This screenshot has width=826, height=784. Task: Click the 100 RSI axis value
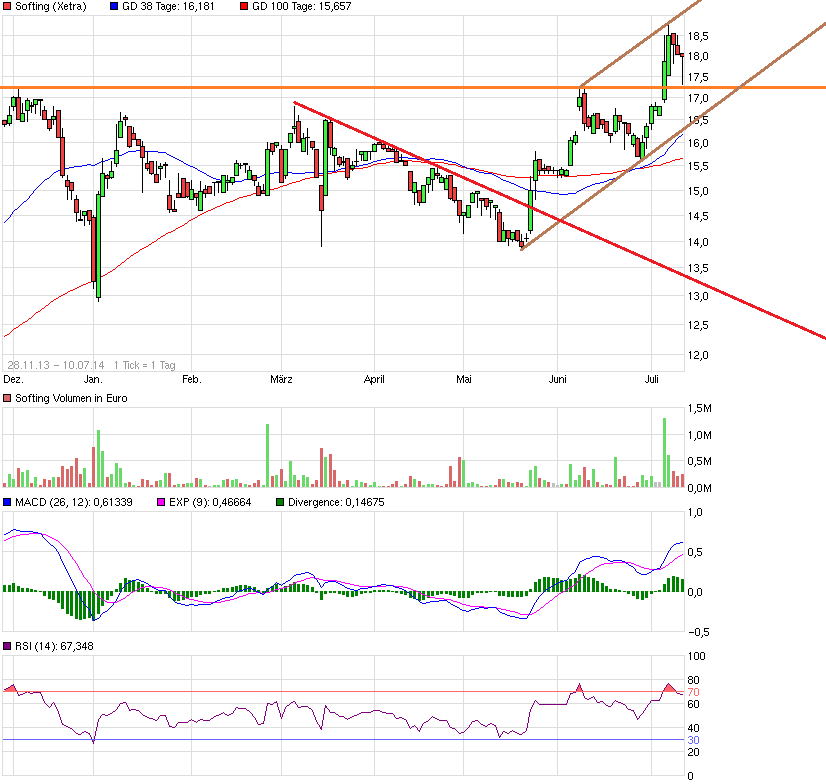click(x=696, y=656)
